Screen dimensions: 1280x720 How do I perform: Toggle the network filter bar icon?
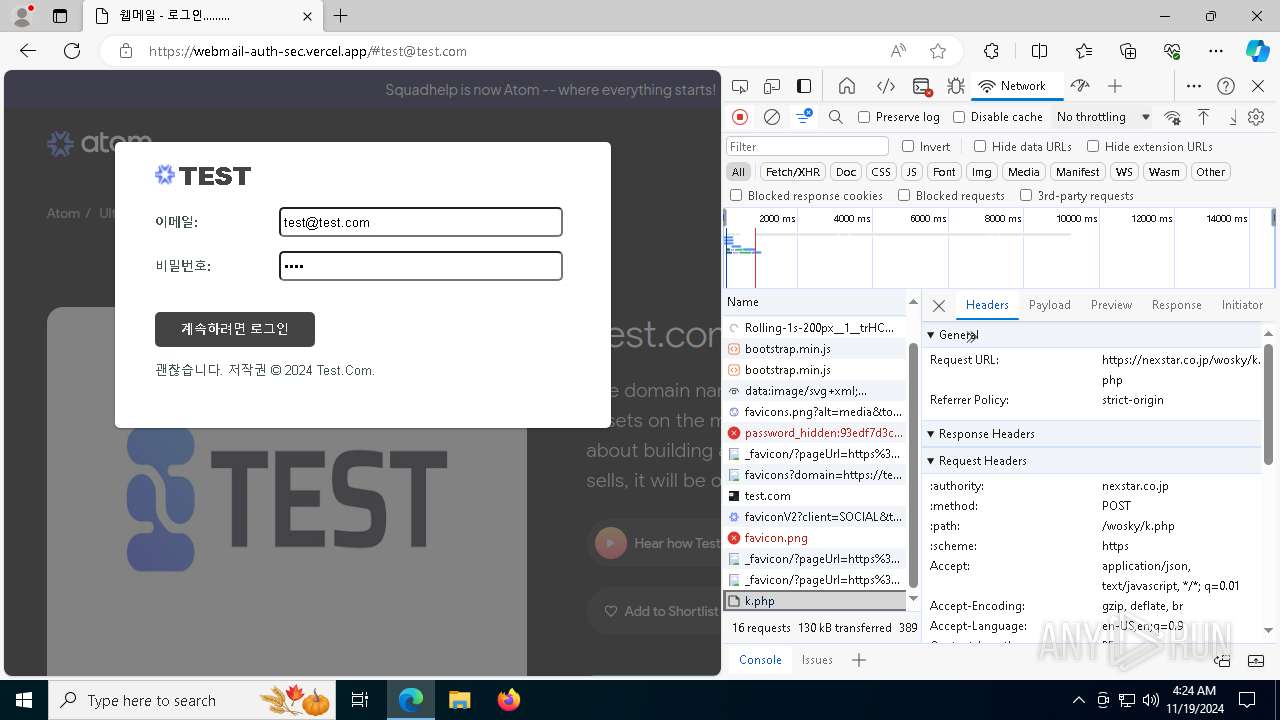804,117
